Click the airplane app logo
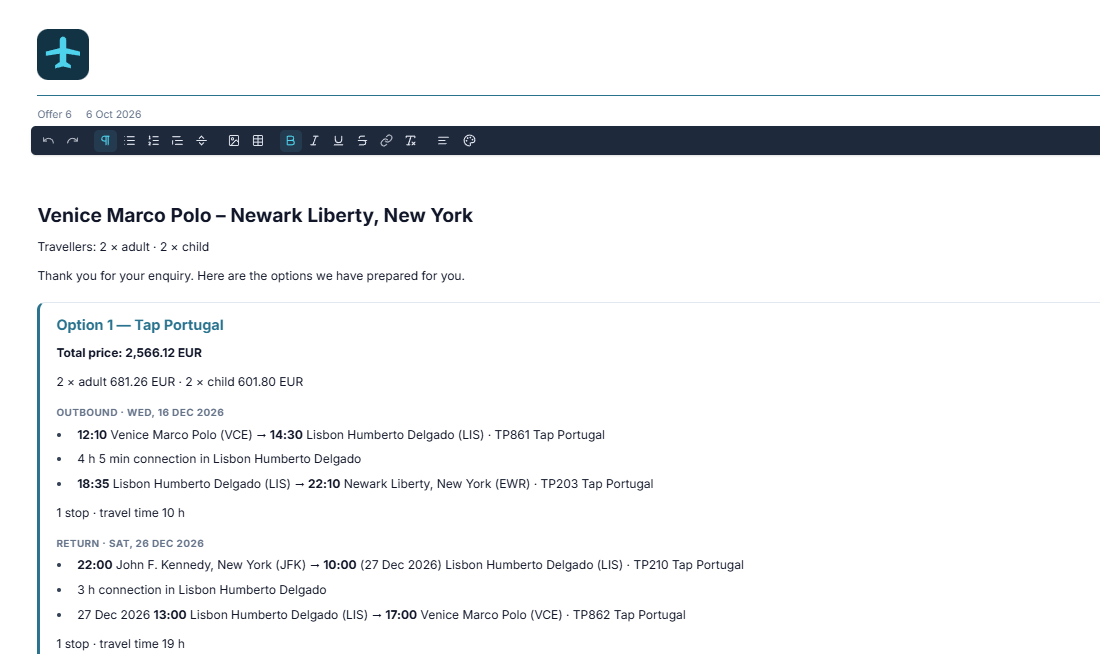The image size is (1100, 654). click(x=63, y=54)
